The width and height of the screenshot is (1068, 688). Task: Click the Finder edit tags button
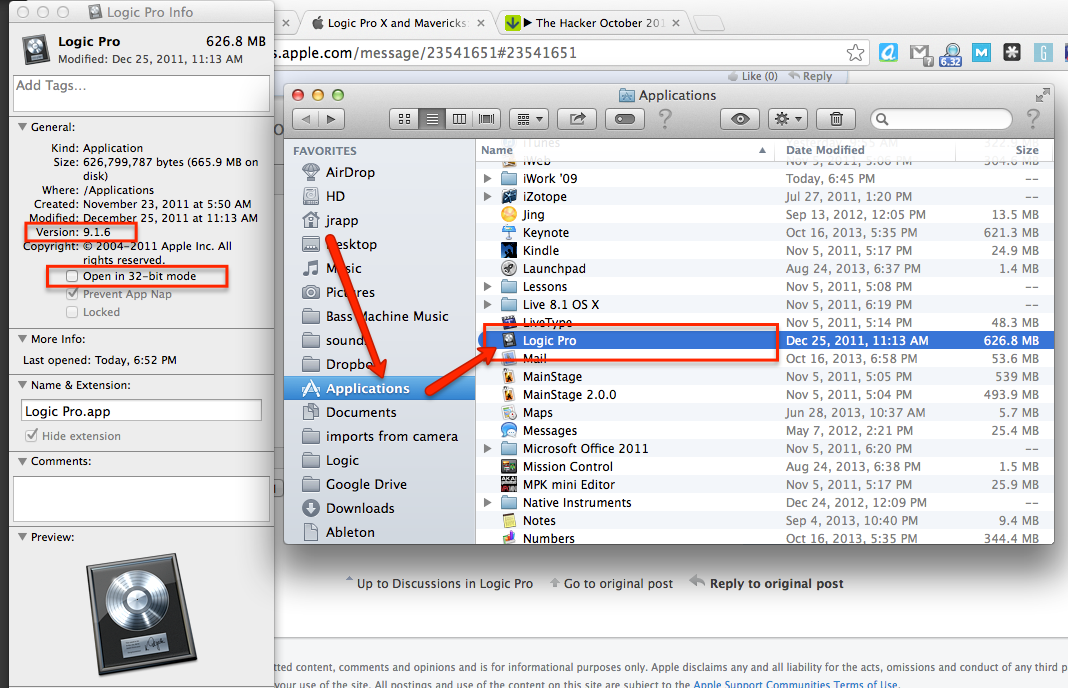point(625,119)
